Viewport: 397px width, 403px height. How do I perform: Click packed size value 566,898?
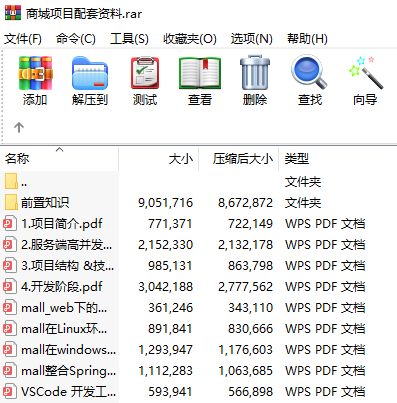[x=251, y=392]
